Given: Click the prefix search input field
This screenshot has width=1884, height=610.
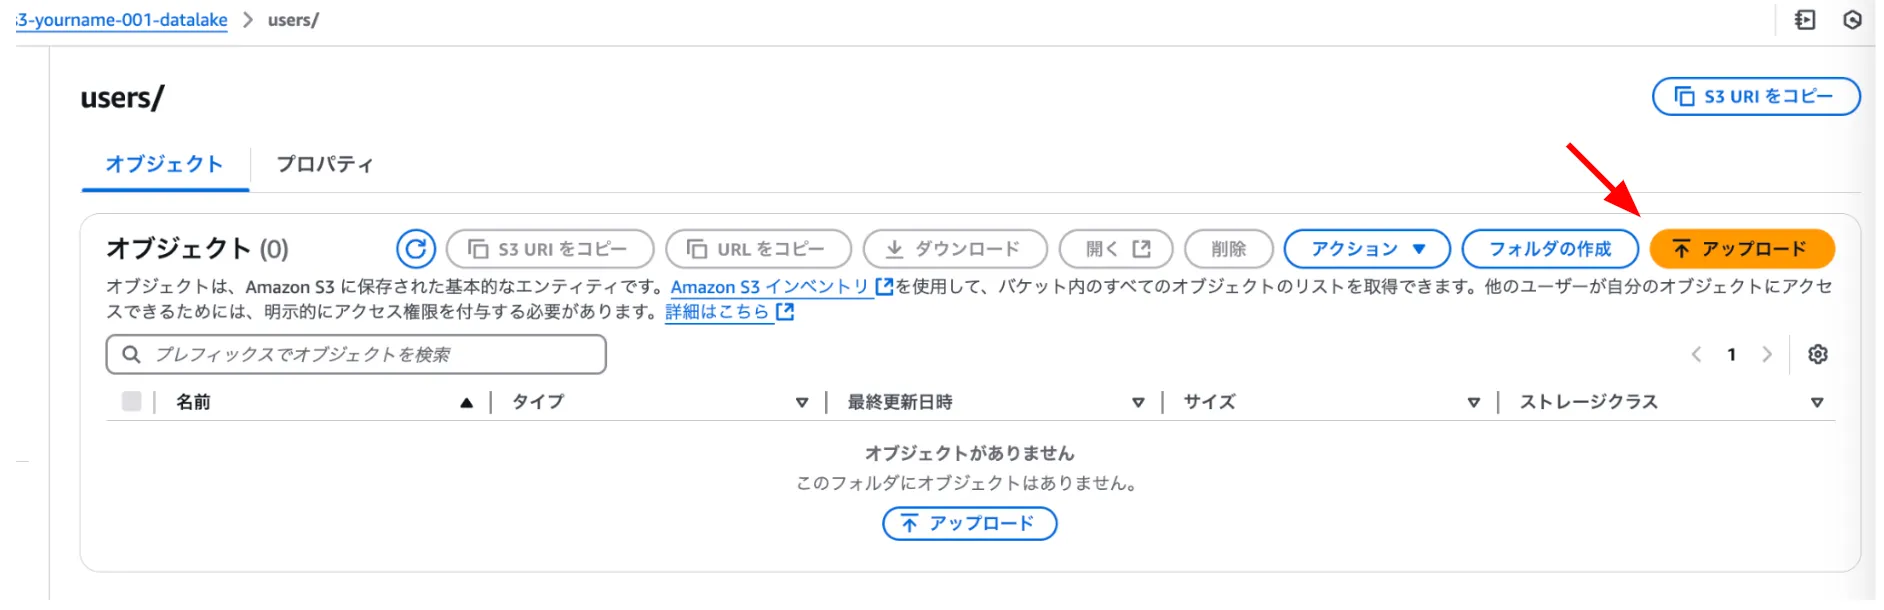Looking at the screenshot, I should (370, 355).
